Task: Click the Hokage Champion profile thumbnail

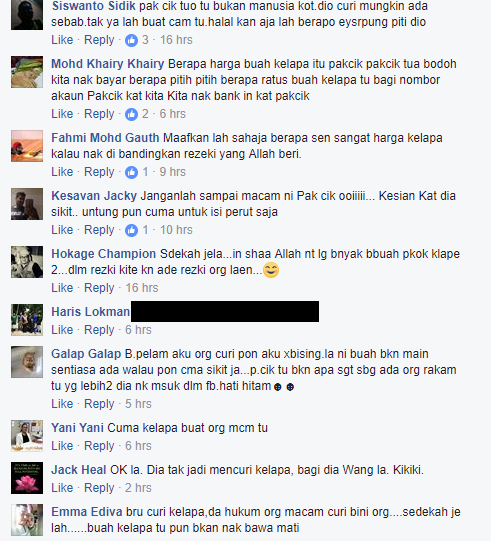Action: tap(27, 262)
